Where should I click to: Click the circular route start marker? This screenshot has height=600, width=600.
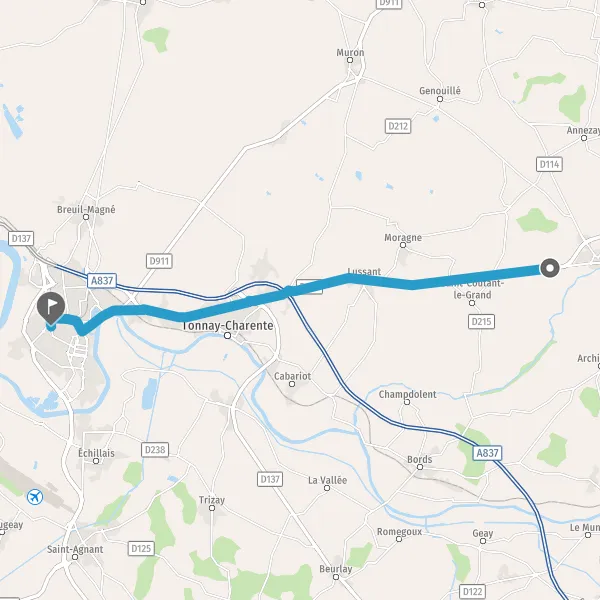[x=549, y=268]
